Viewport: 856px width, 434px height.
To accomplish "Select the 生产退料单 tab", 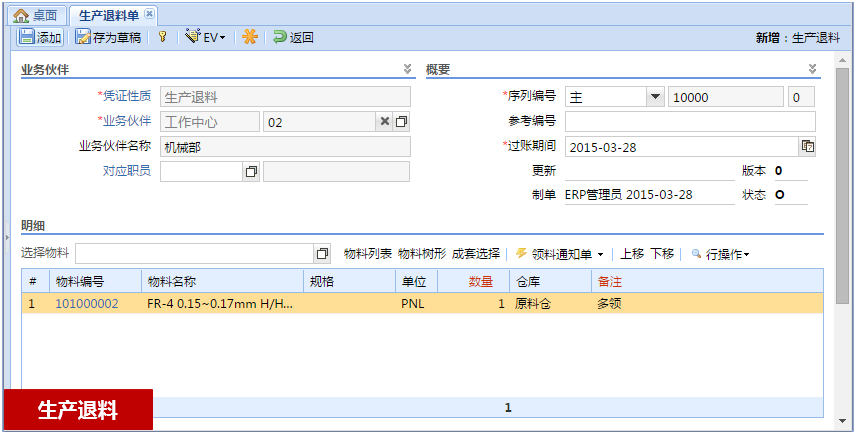I will 109,15.
